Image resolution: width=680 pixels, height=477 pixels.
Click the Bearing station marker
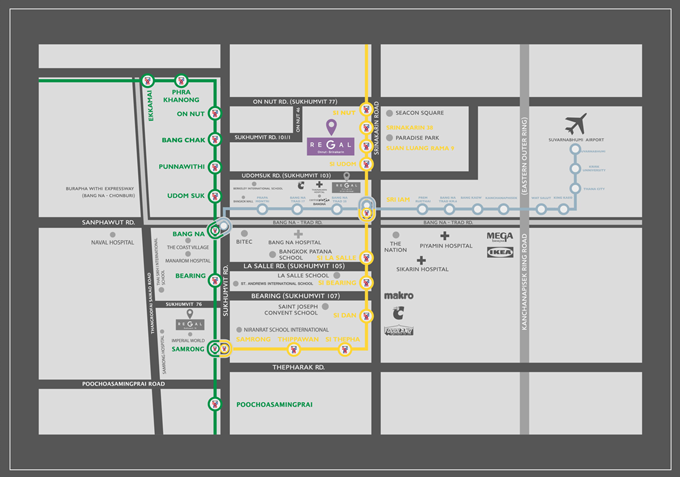[214, 275]
